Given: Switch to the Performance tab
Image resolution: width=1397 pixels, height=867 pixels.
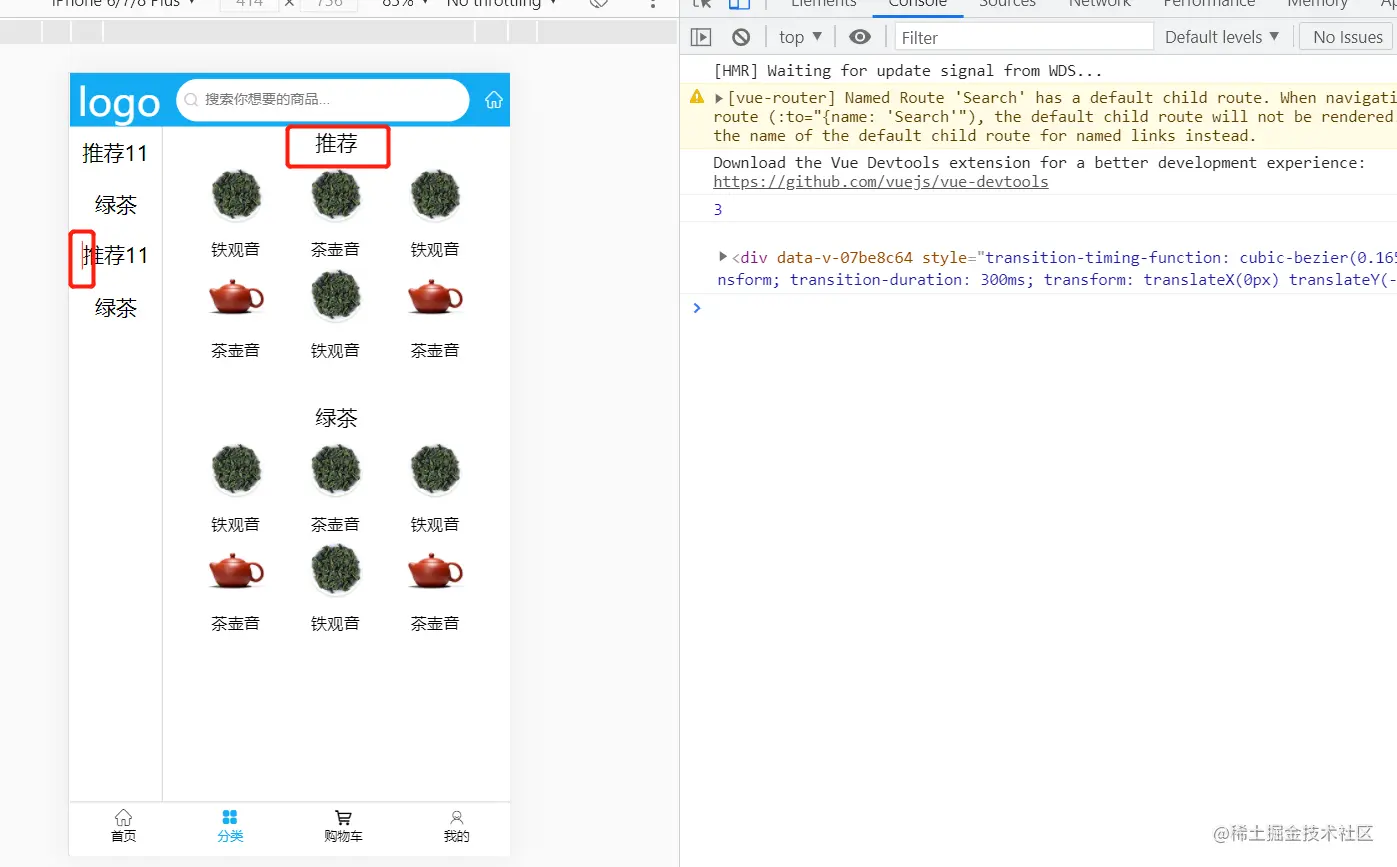Looking at the screenshot, I should coord(1209,4).
